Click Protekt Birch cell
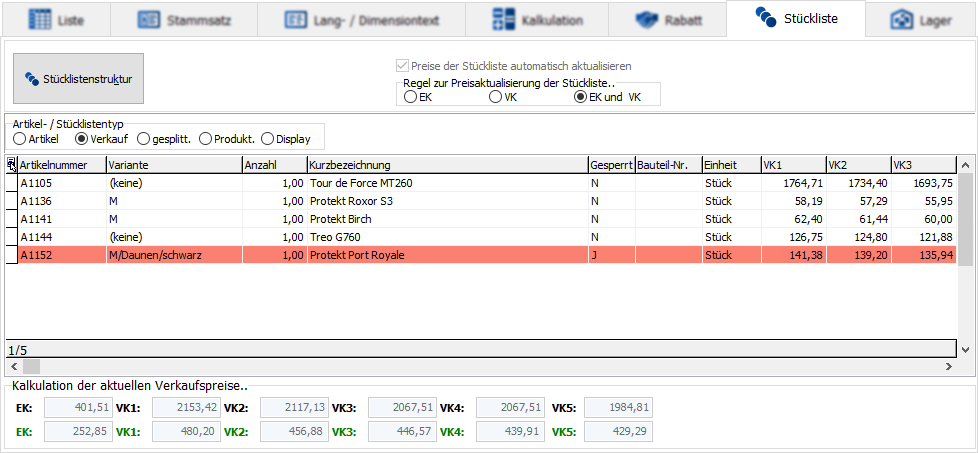Viewport: 978px width, 453px height. (448, 220)
